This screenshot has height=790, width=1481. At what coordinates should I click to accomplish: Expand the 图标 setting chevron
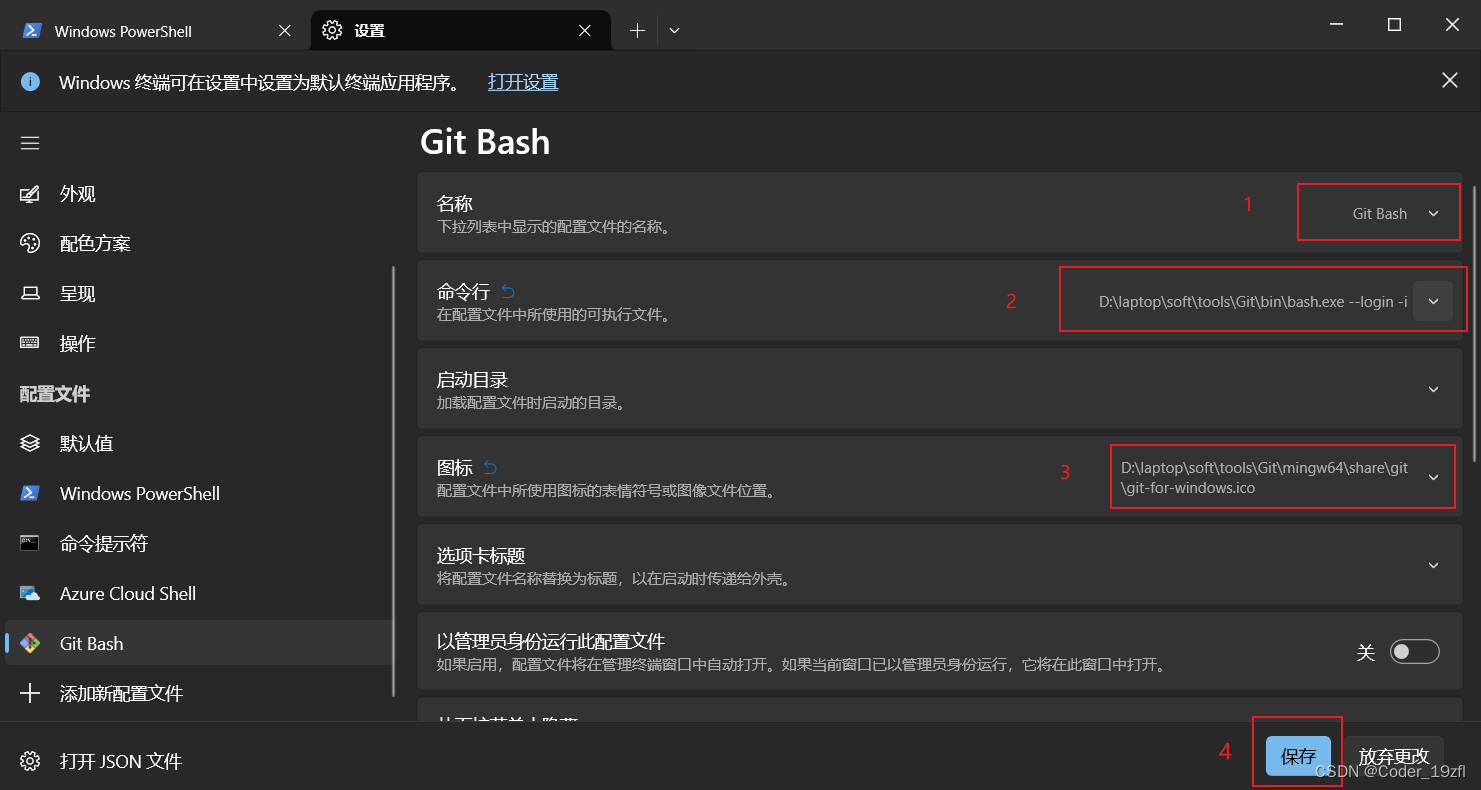[x=1433, y=477]
